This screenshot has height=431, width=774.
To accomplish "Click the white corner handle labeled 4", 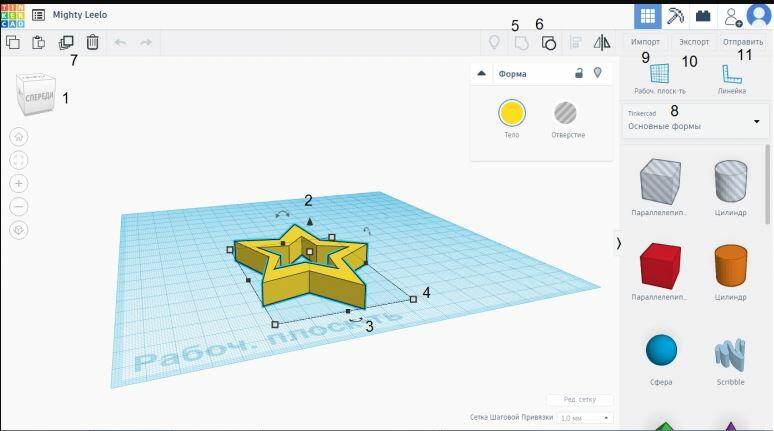I will (x=413, y=299).
